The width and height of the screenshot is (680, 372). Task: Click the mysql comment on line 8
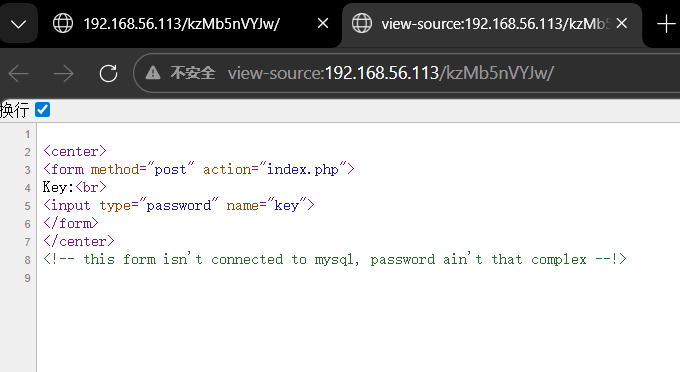click(x=335, y=260)
